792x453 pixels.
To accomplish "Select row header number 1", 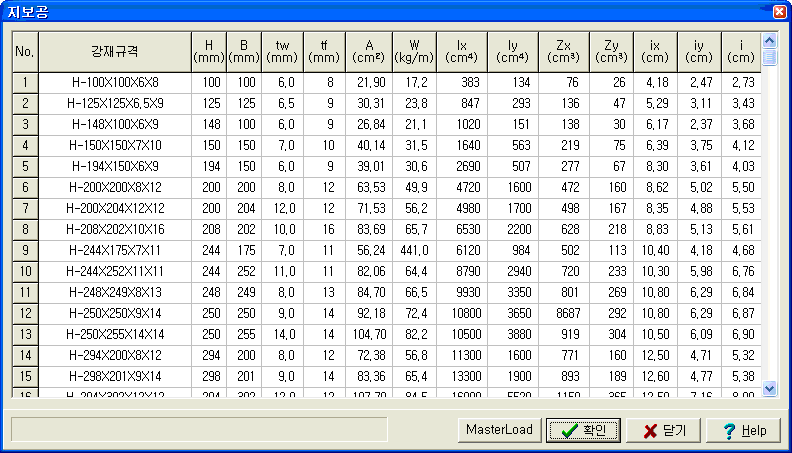I will (25, 82).
